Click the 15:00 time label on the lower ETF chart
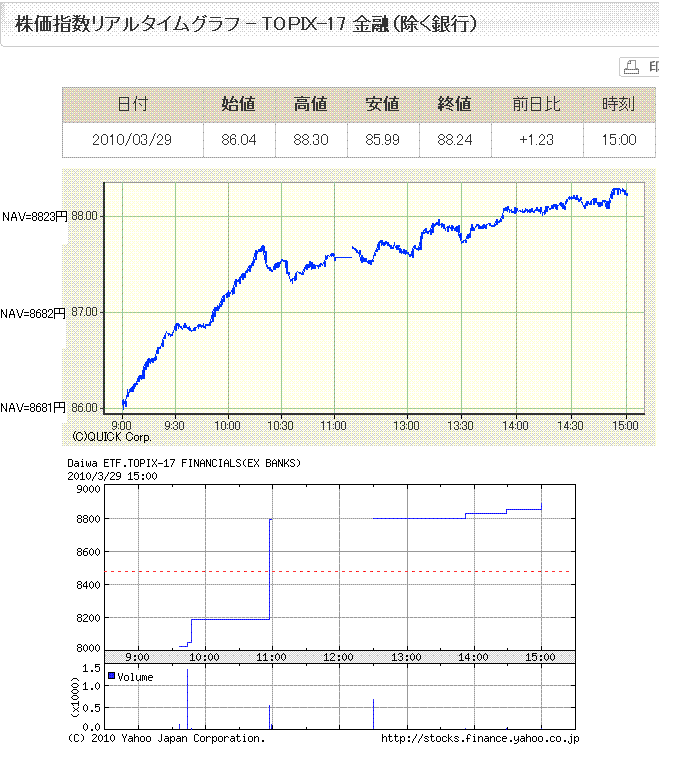Image resolution: width=673 pixels, height=757 pixels. [540, 657]
